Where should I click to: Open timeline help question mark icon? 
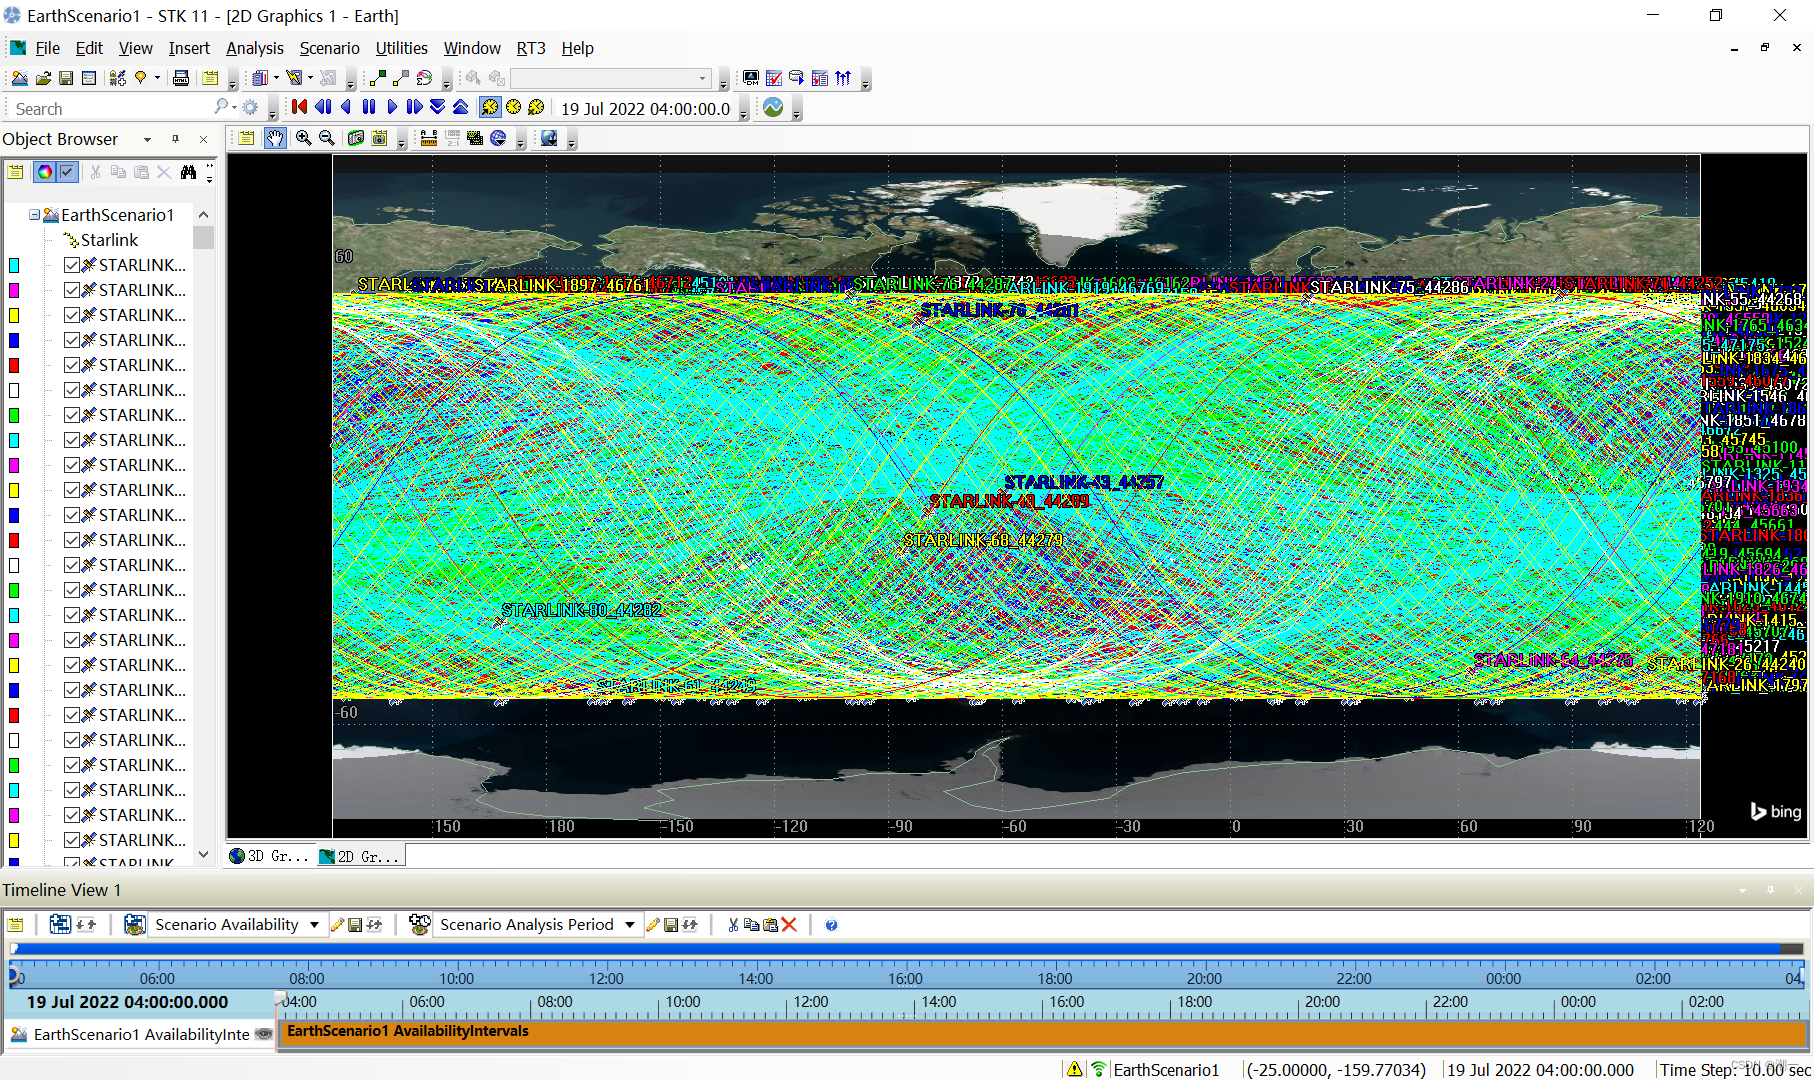point(831,925)
